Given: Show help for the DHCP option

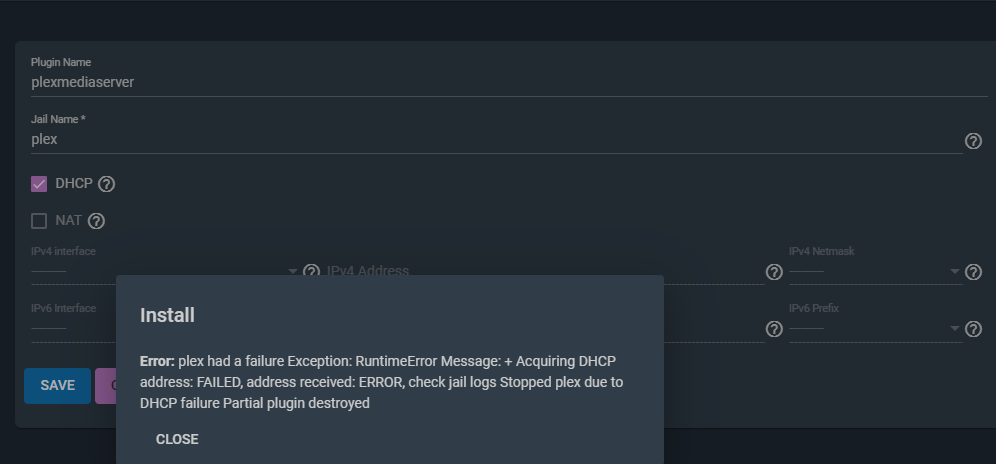Looking at the screenshot, I should (107, 184).
